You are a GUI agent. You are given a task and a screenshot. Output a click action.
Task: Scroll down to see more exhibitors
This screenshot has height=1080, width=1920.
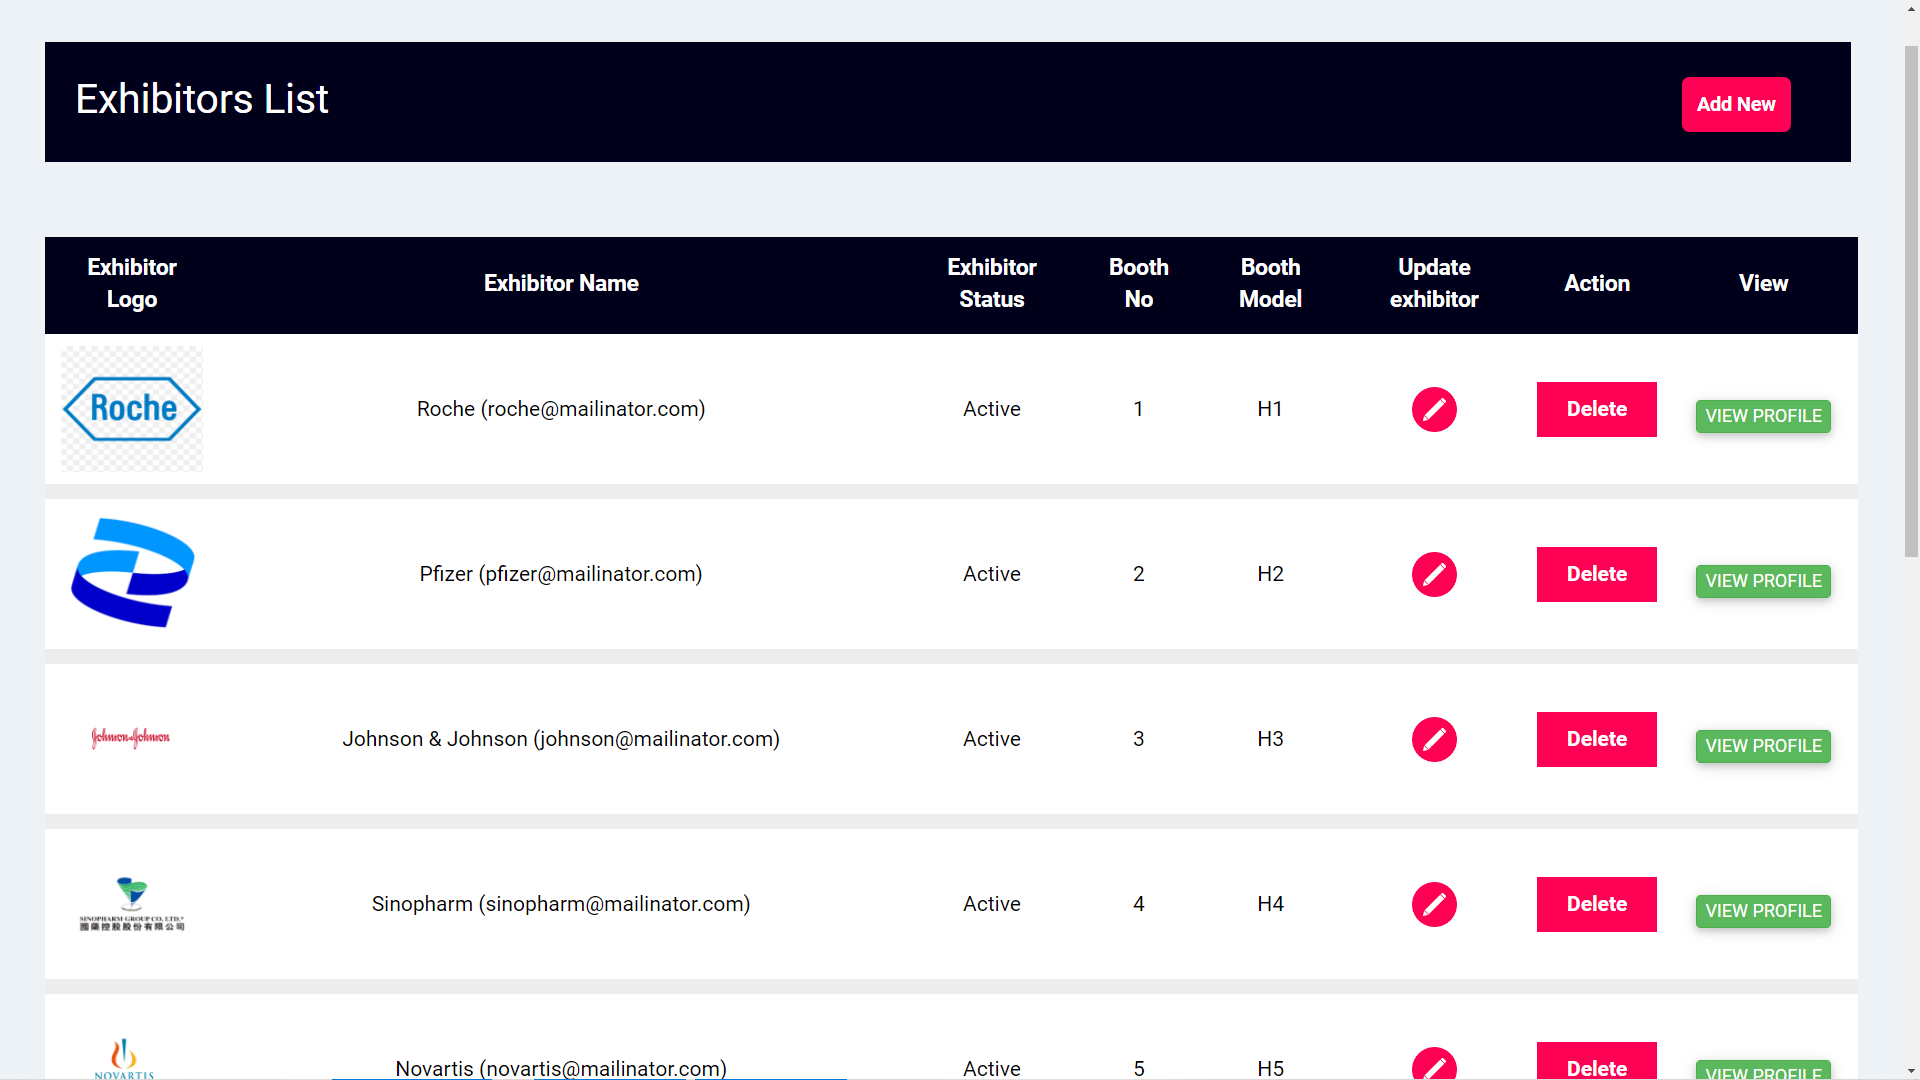(x=1911, y=1071)
